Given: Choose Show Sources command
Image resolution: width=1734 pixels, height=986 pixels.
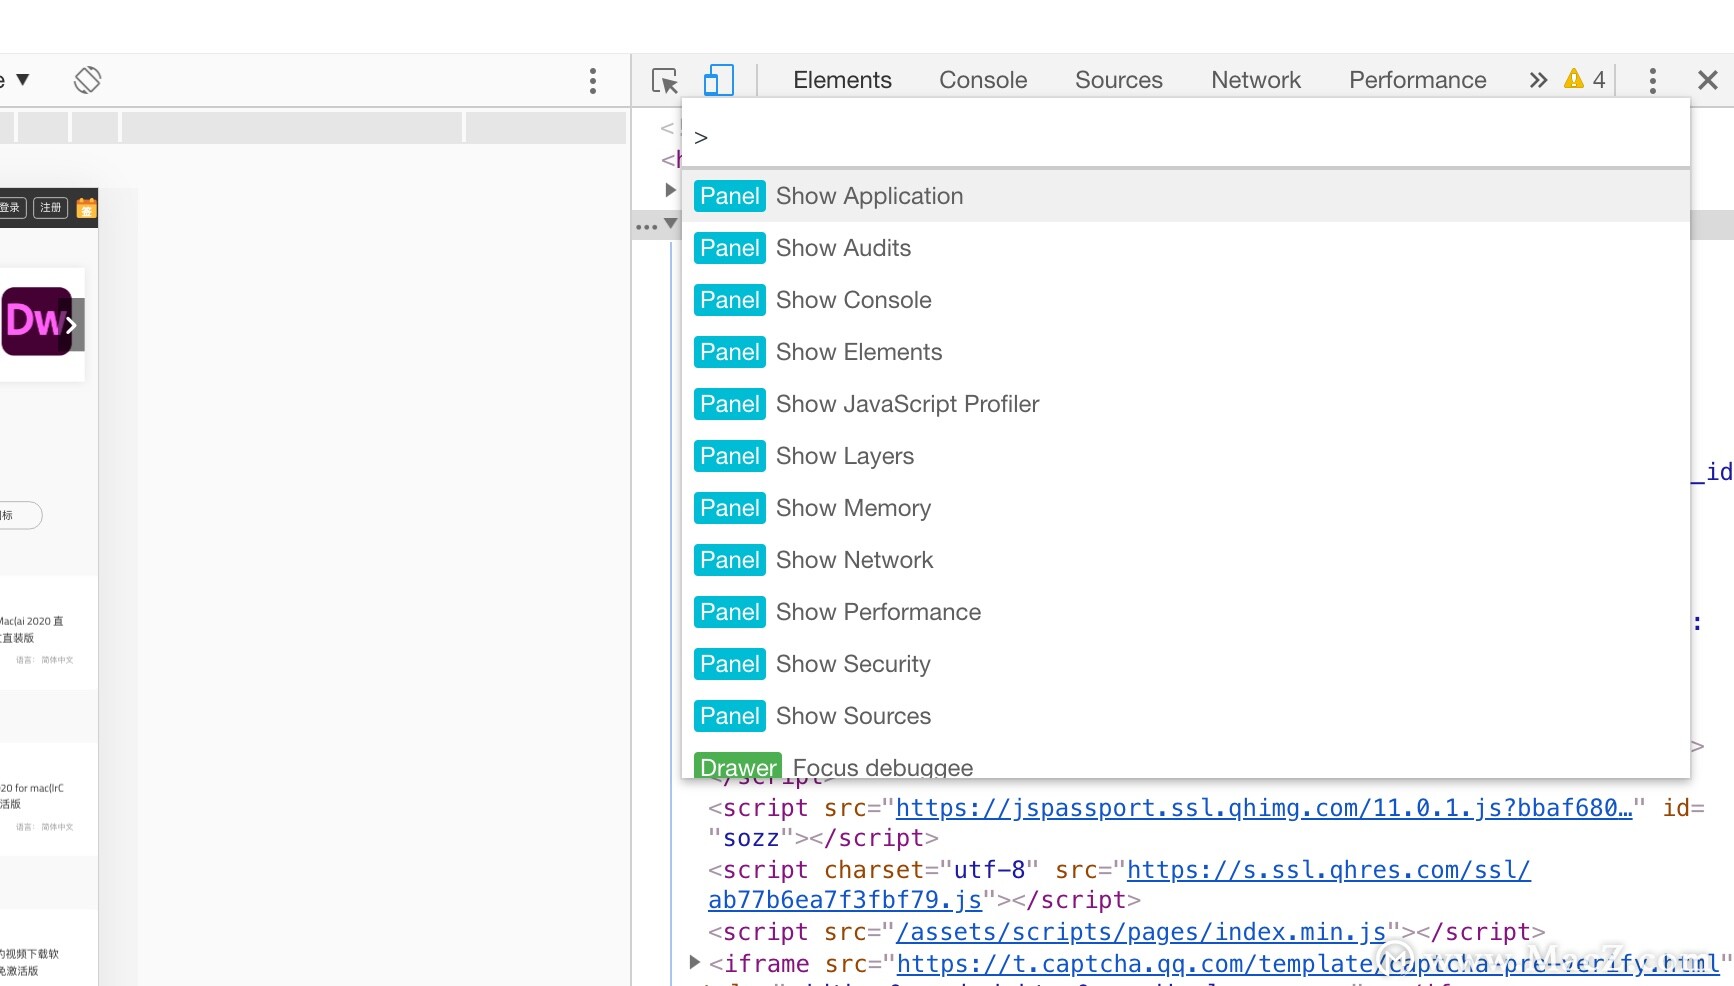Looking at the screenshot, I should pyautogui.click(x=1186, y=716).
